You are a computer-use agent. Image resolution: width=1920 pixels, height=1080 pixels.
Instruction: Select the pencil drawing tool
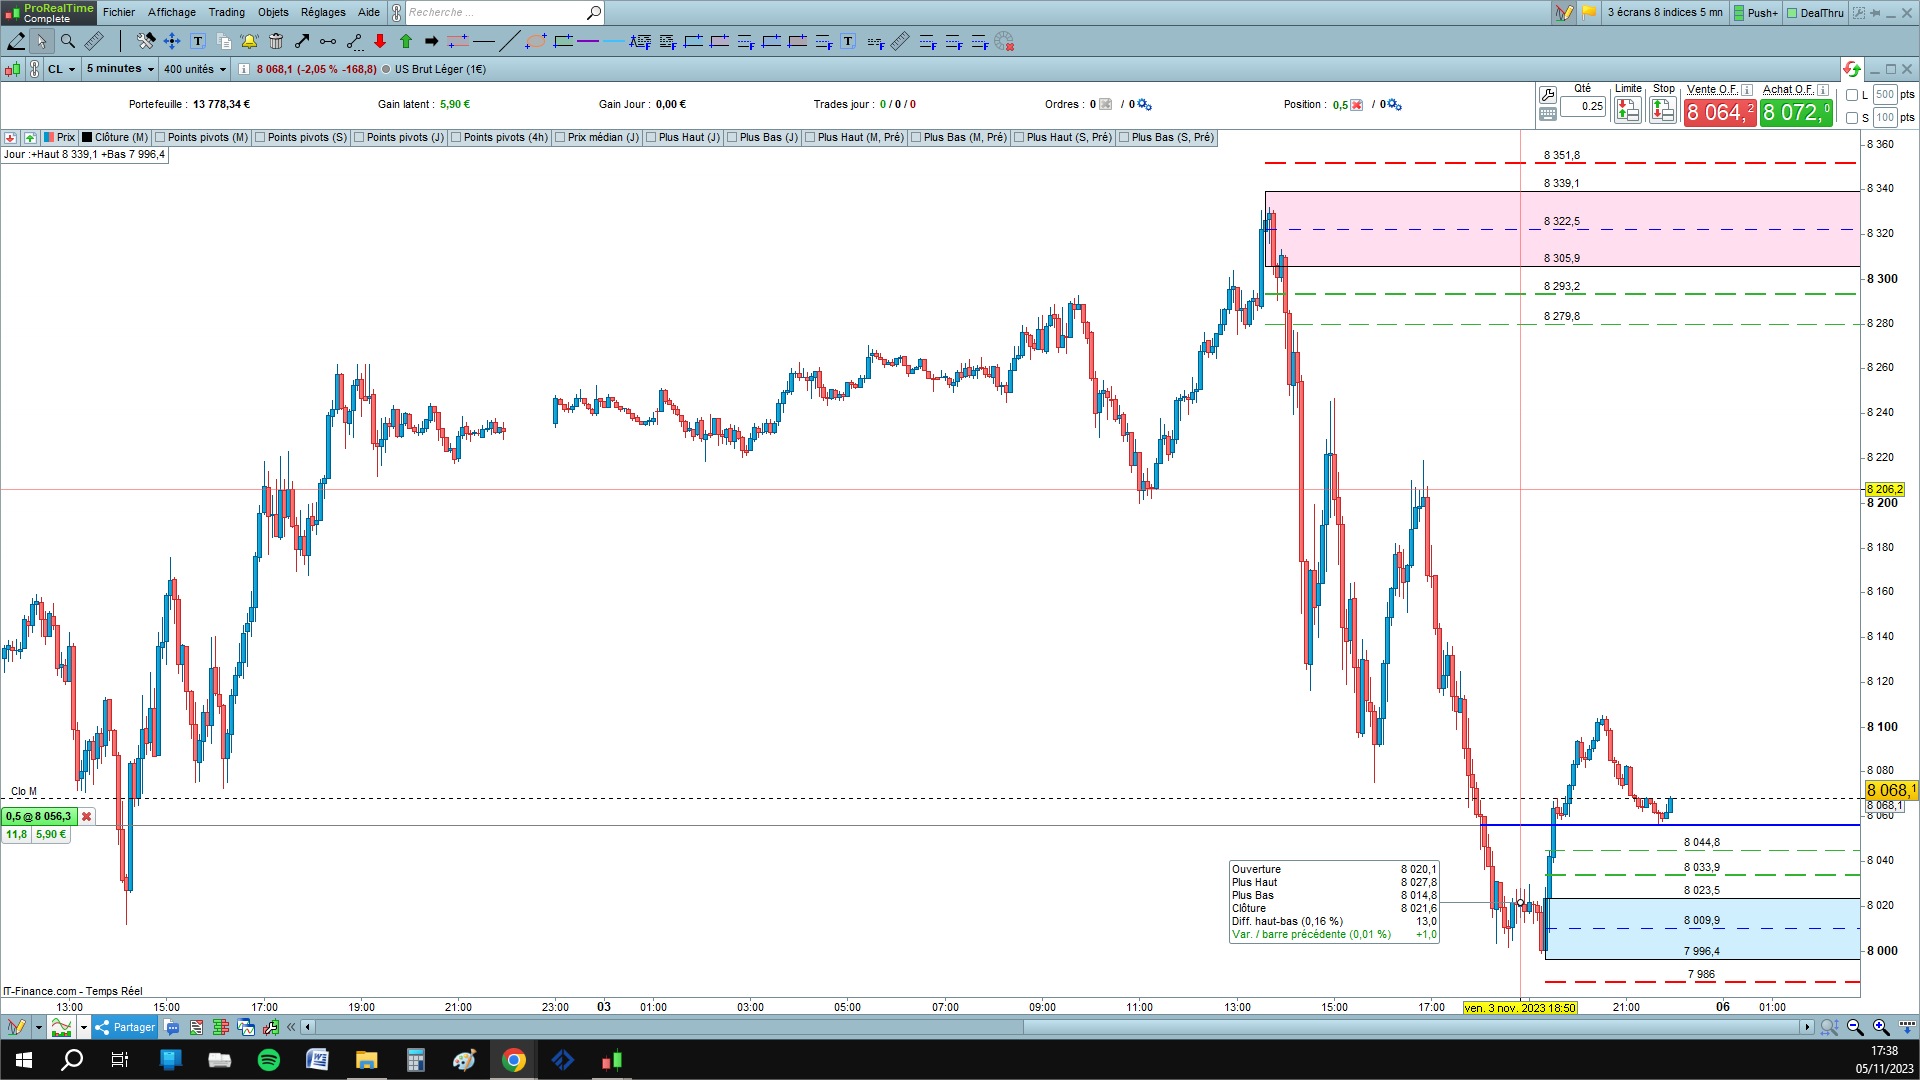click(16, 41)
